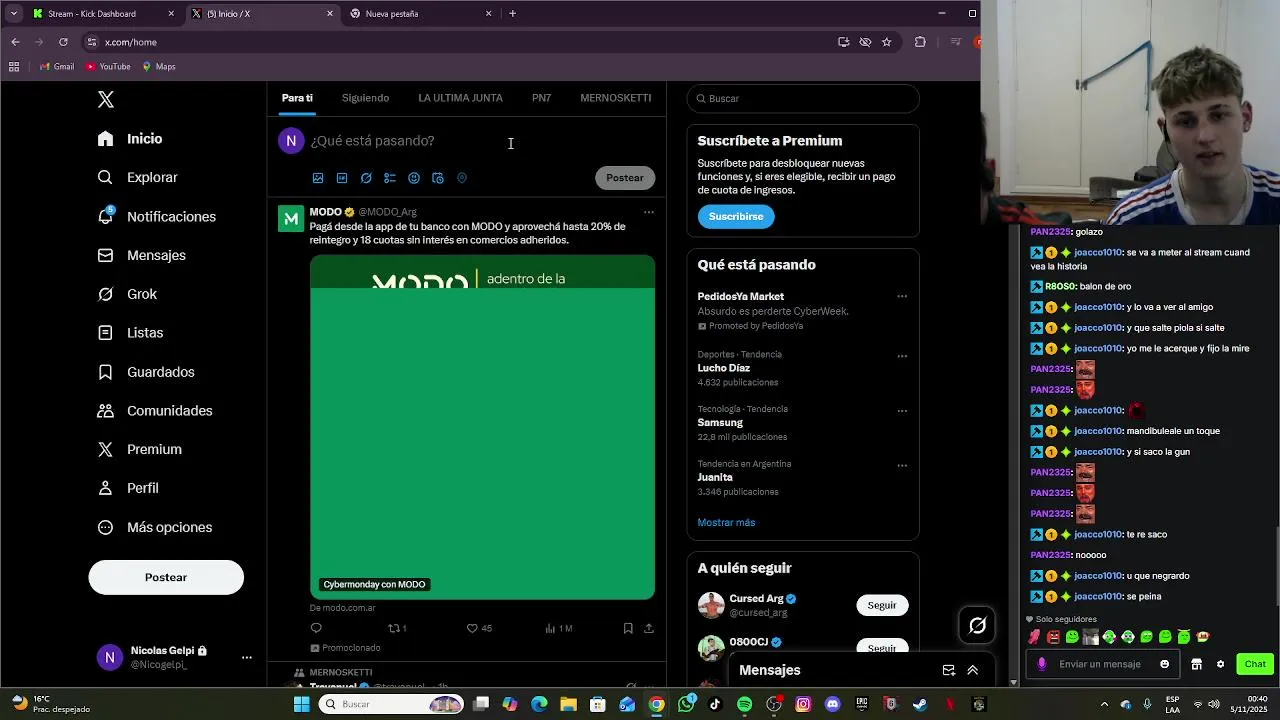Open options for PedidosYa Market trend

pyautogui.click(x=902, y=296)
